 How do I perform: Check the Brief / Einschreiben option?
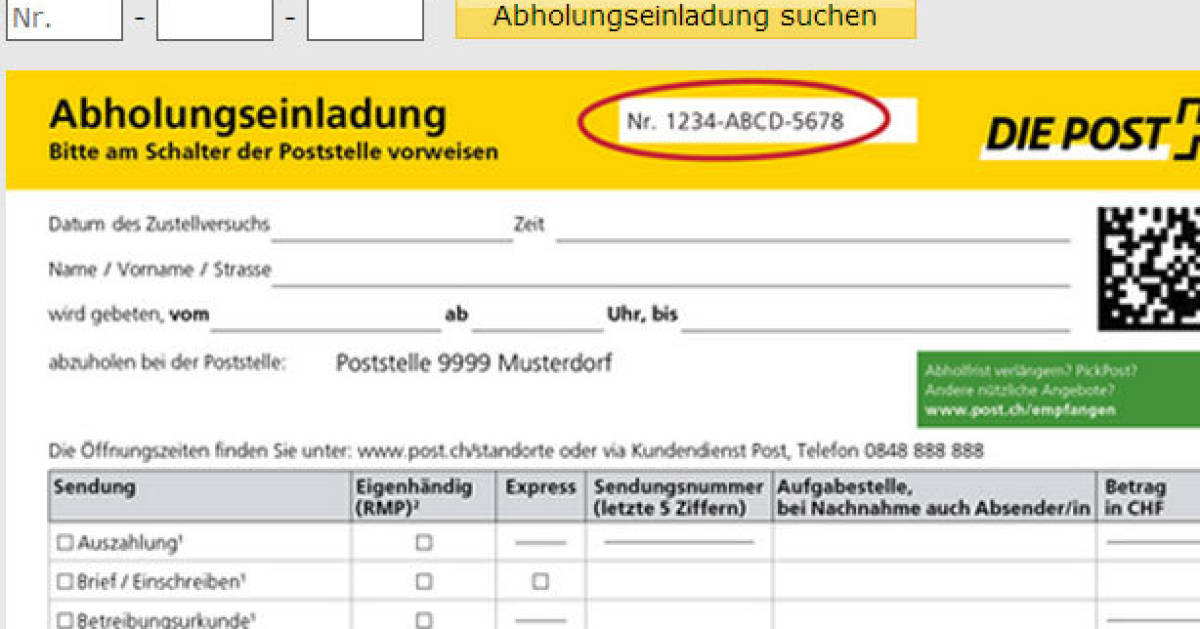(x=64, y=580)
